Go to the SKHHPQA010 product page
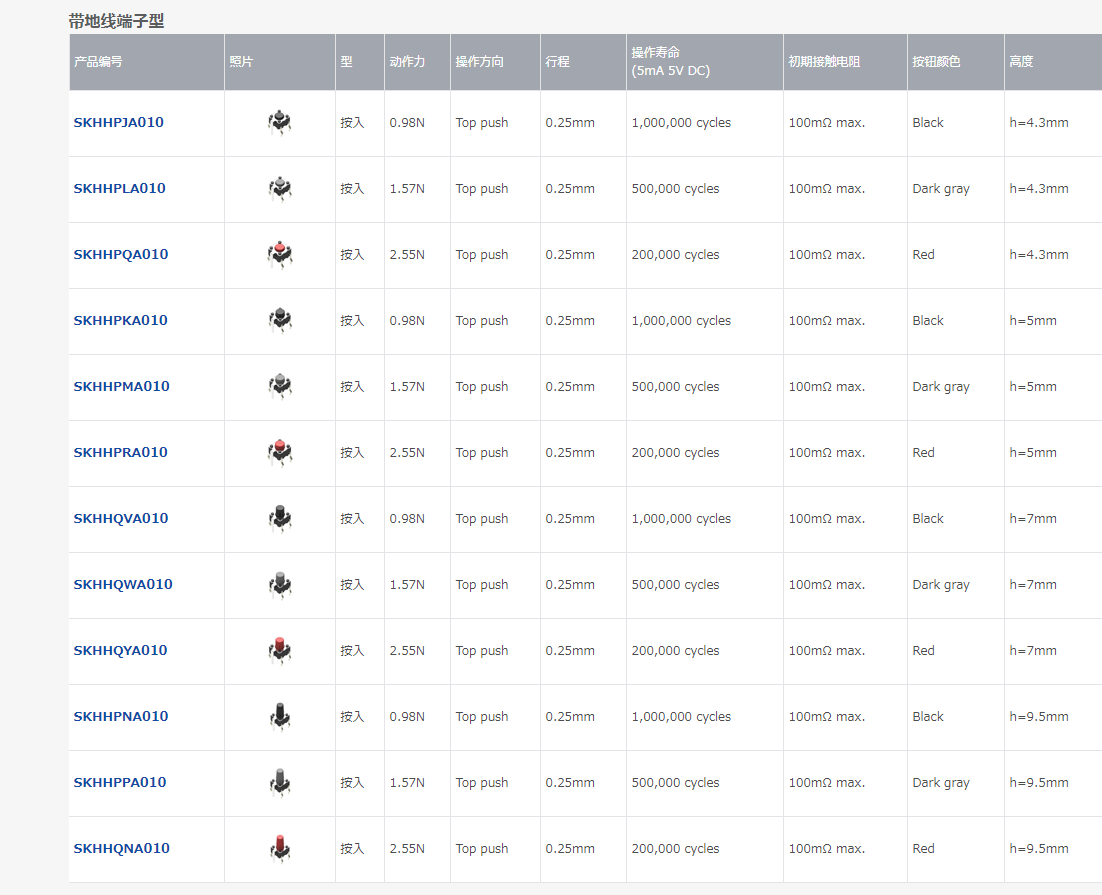 tap(120, 255)
